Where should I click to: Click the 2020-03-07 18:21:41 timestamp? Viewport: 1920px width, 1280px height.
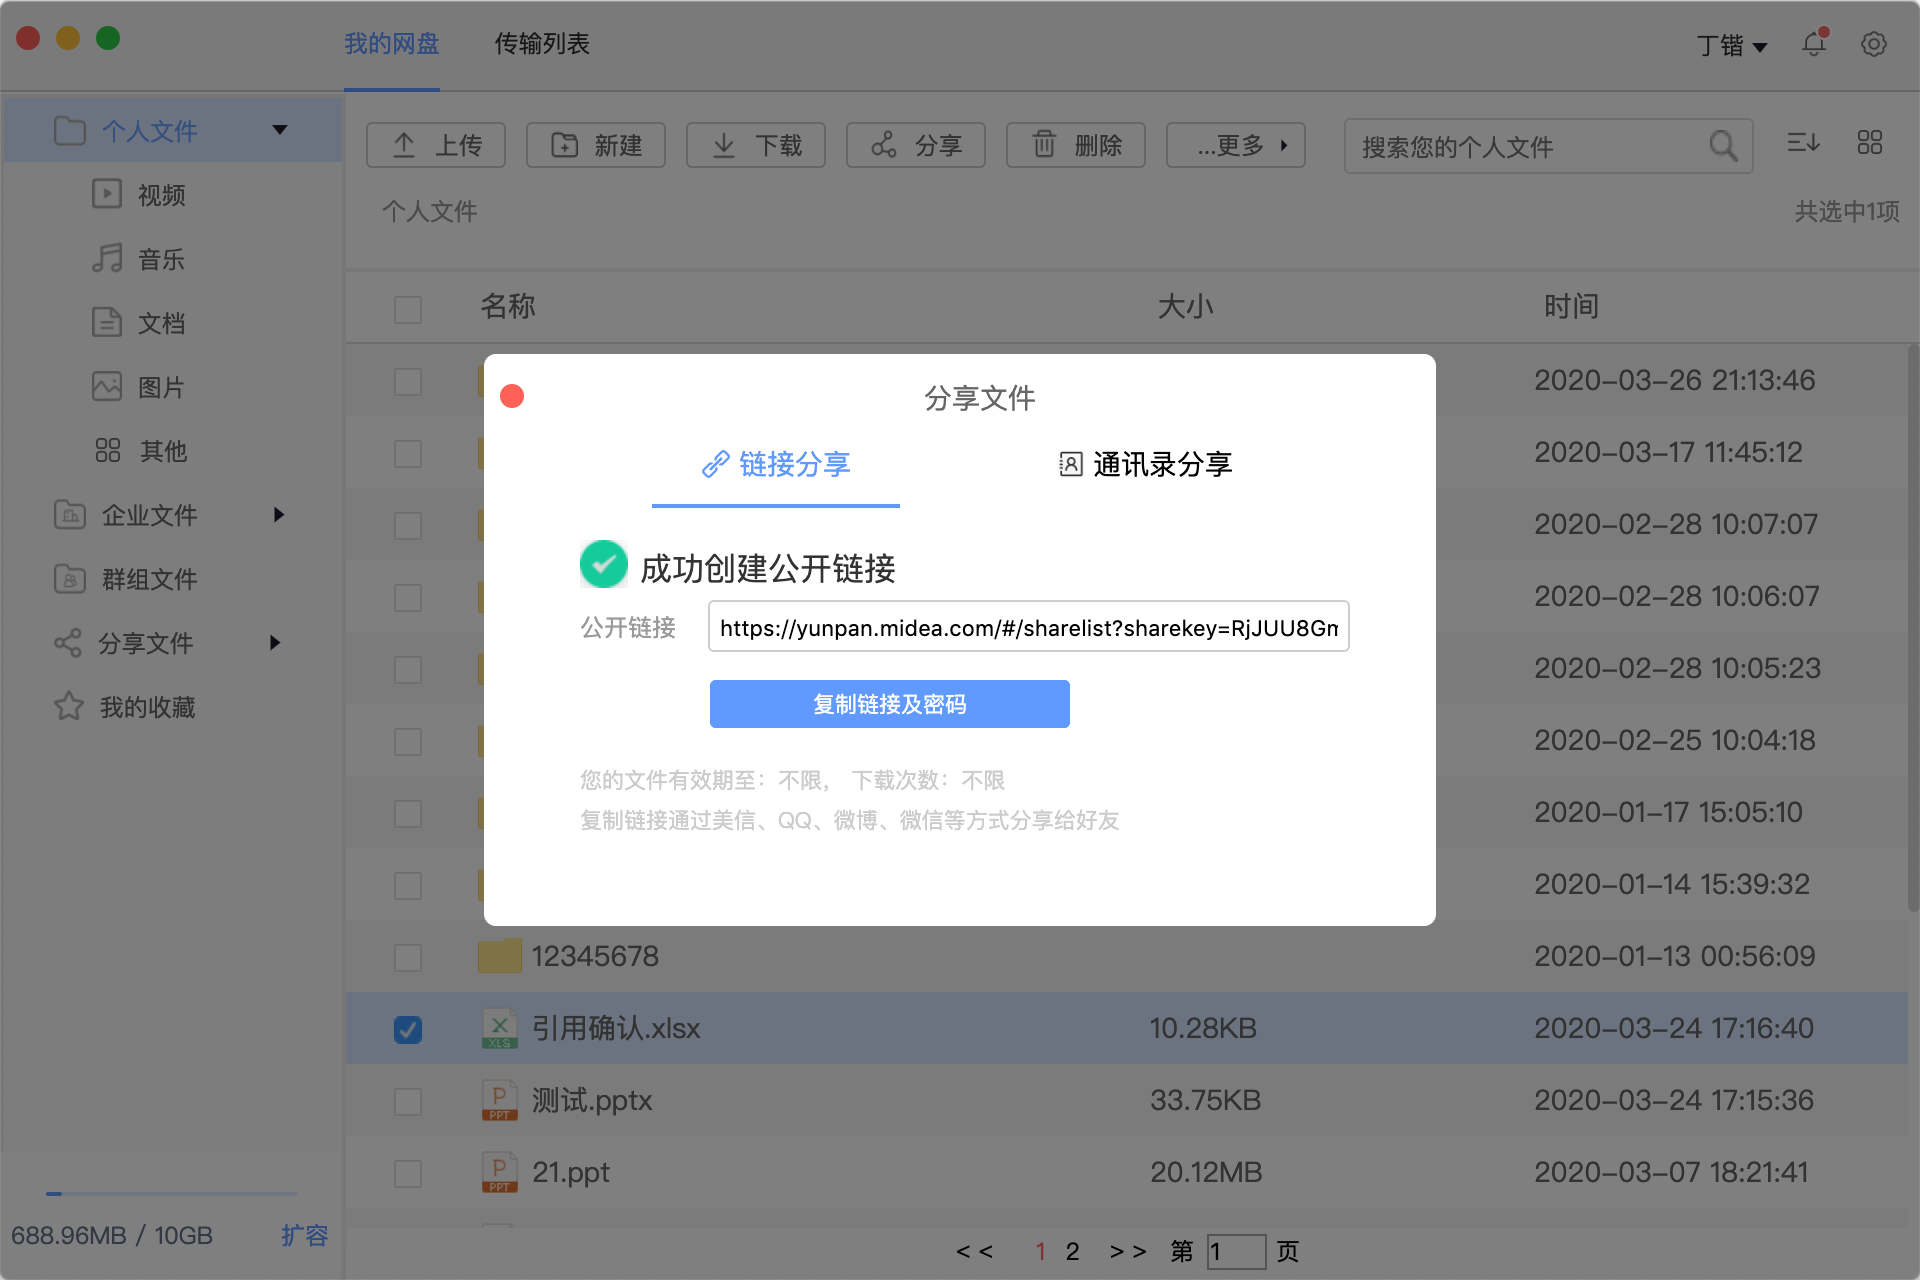click(x=1672, y=1172)
